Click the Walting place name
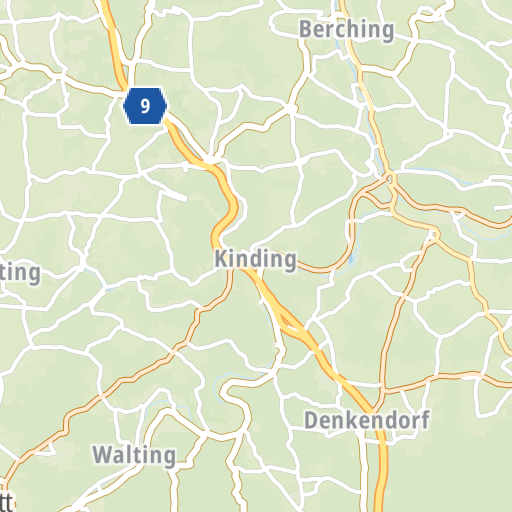Screen dimensions: 512x512 134,455
